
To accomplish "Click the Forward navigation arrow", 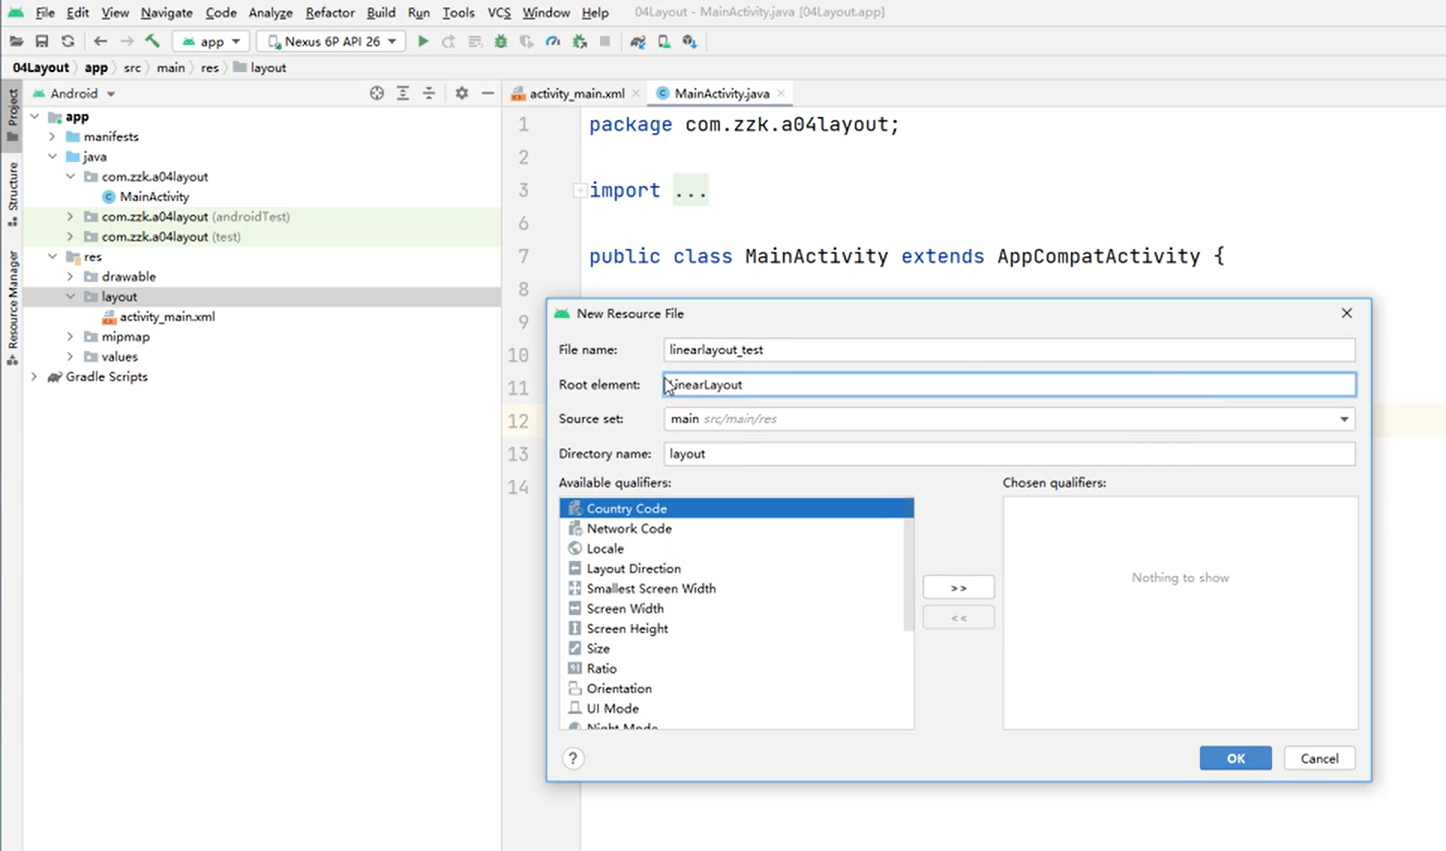I will click(127, 41).
